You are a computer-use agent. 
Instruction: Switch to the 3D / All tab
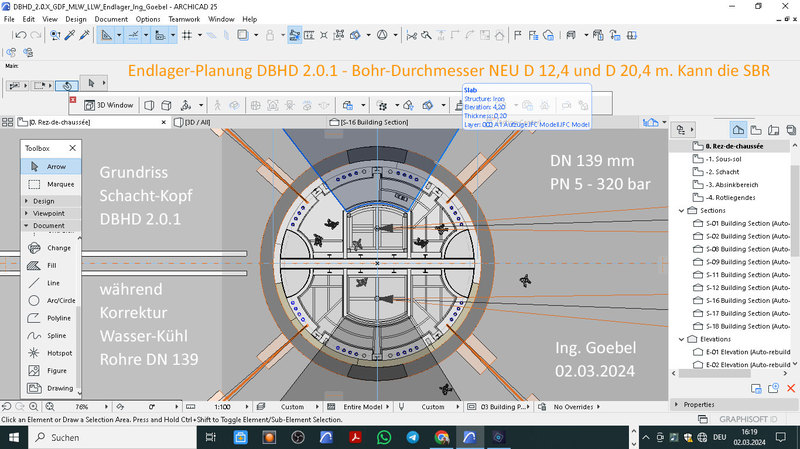(x=195, y=122)
